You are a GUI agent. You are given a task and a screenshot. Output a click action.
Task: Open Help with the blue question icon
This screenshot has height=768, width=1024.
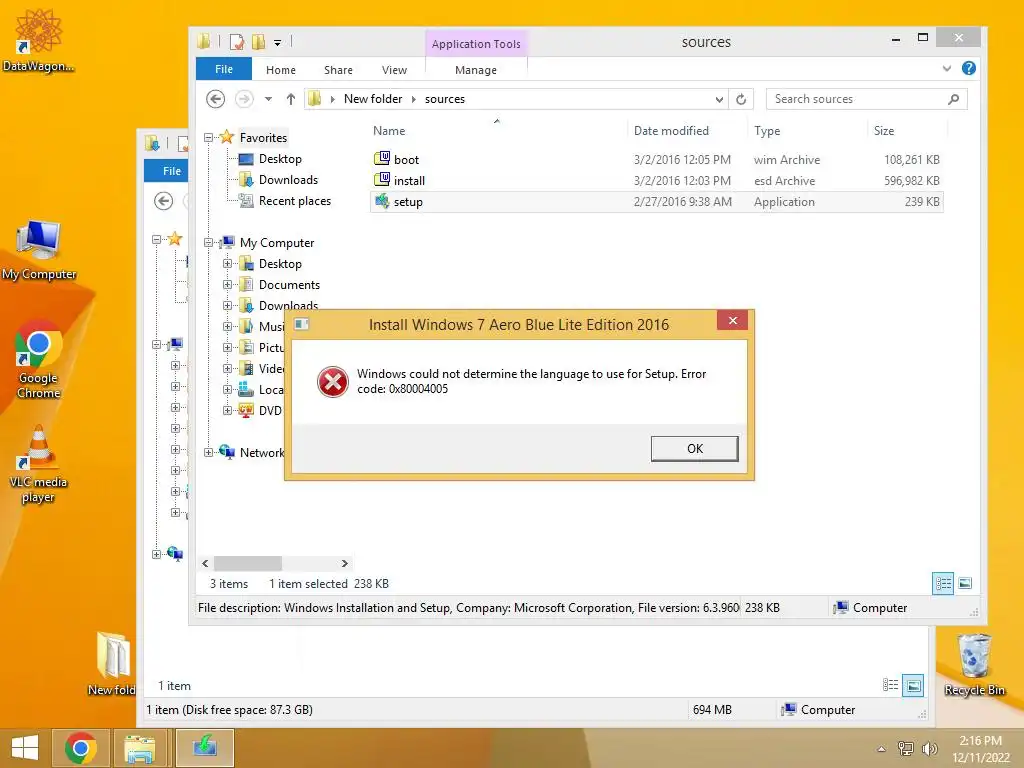pos(968,69)
